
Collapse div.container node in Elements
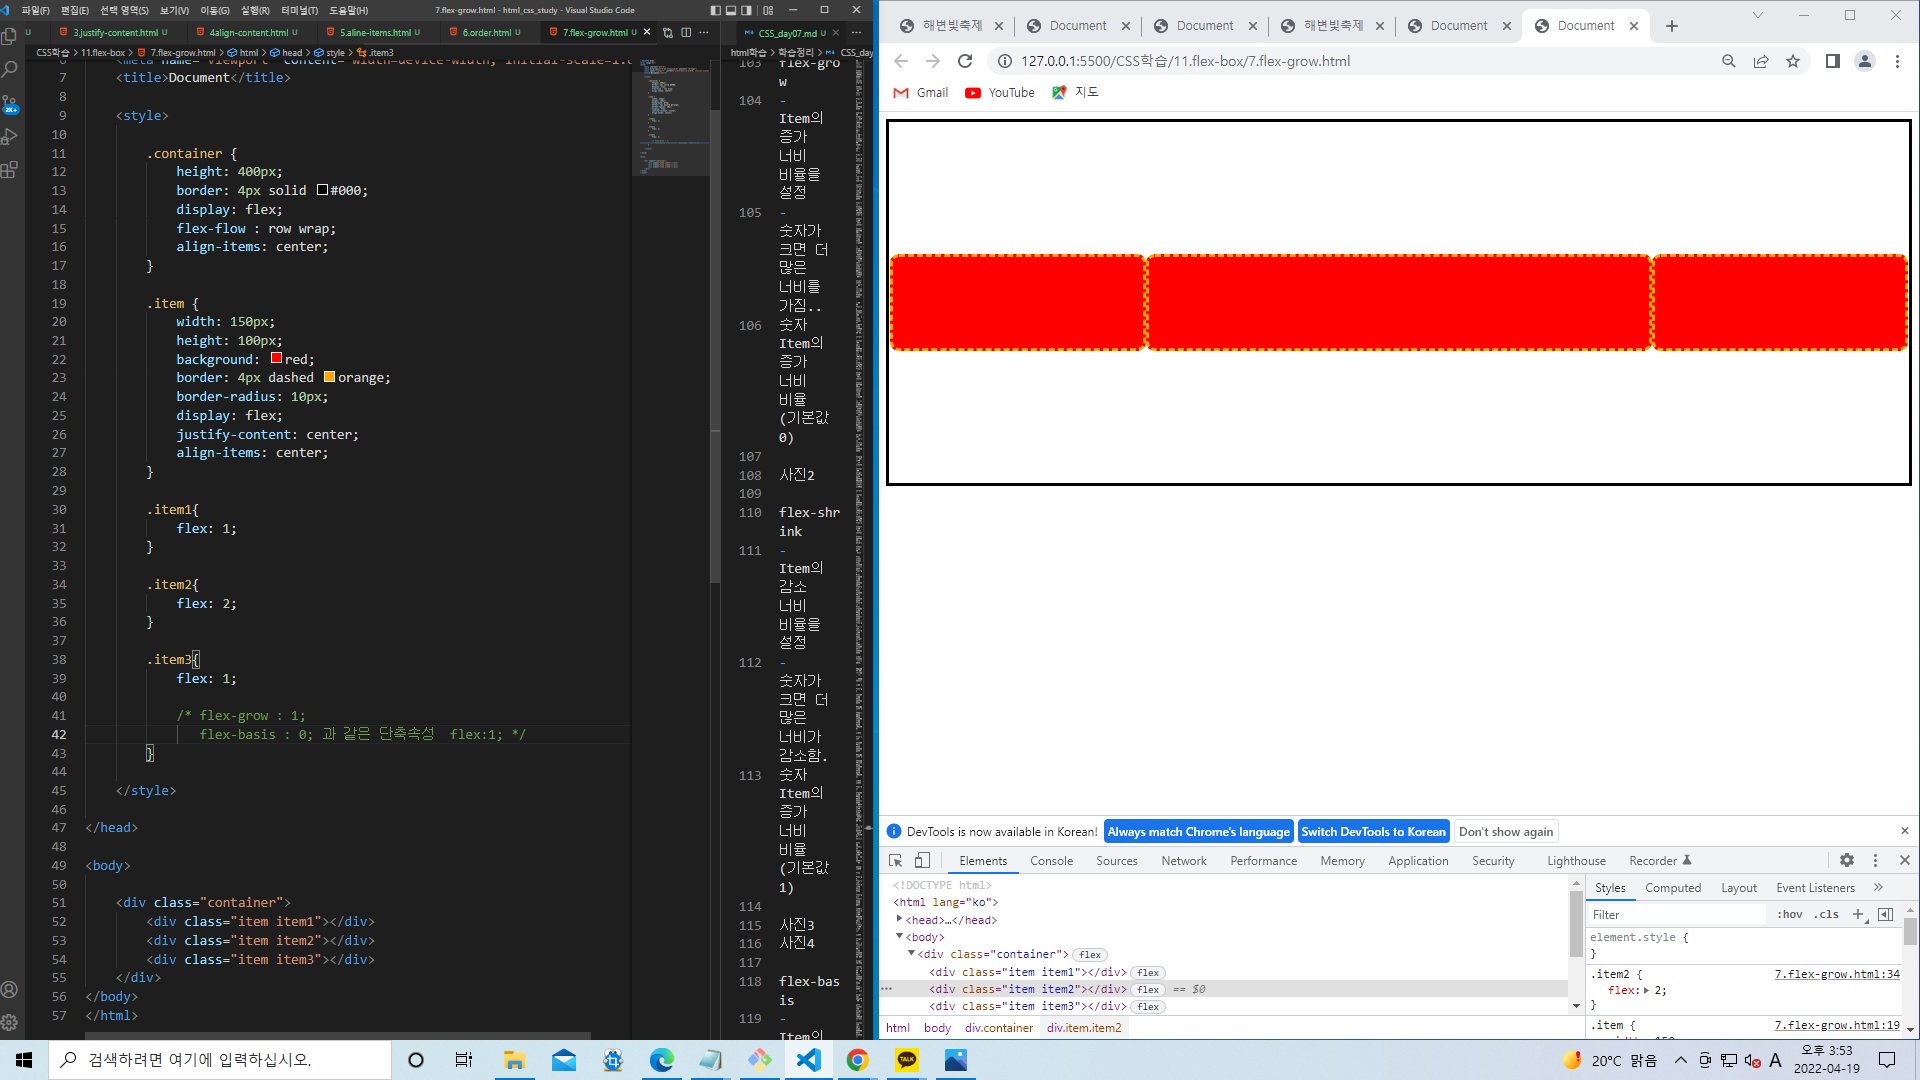[911, 953]
